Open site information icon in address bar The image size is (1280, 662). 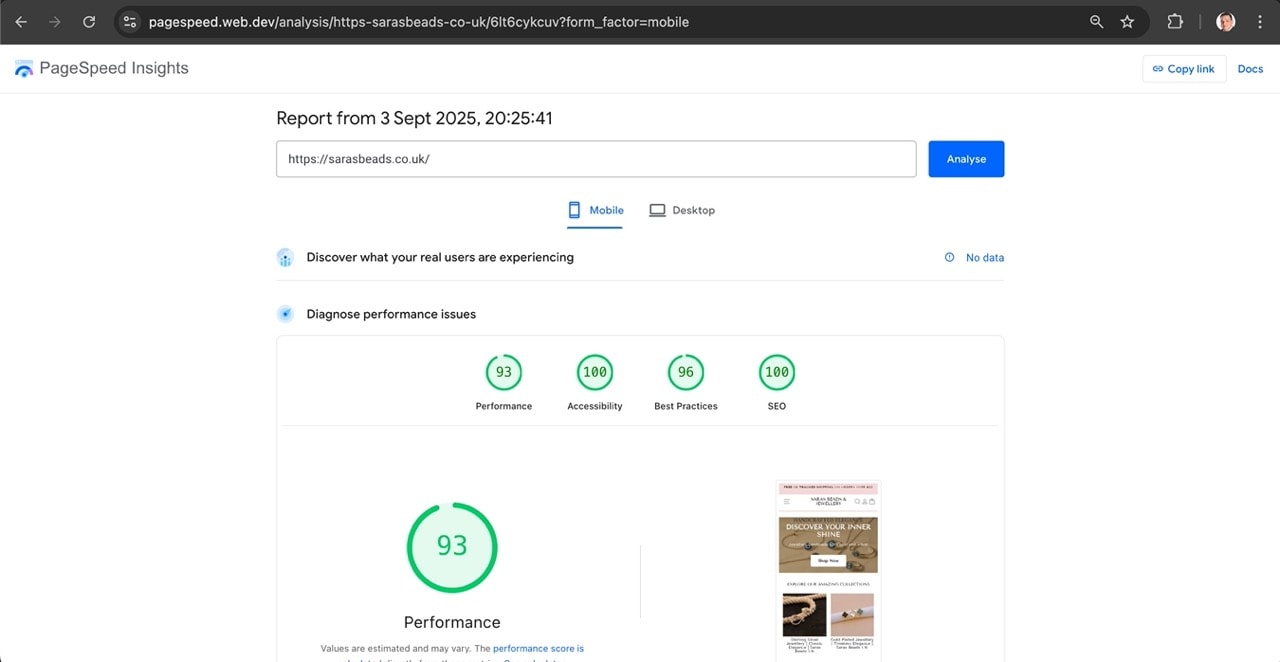point(129,21)
